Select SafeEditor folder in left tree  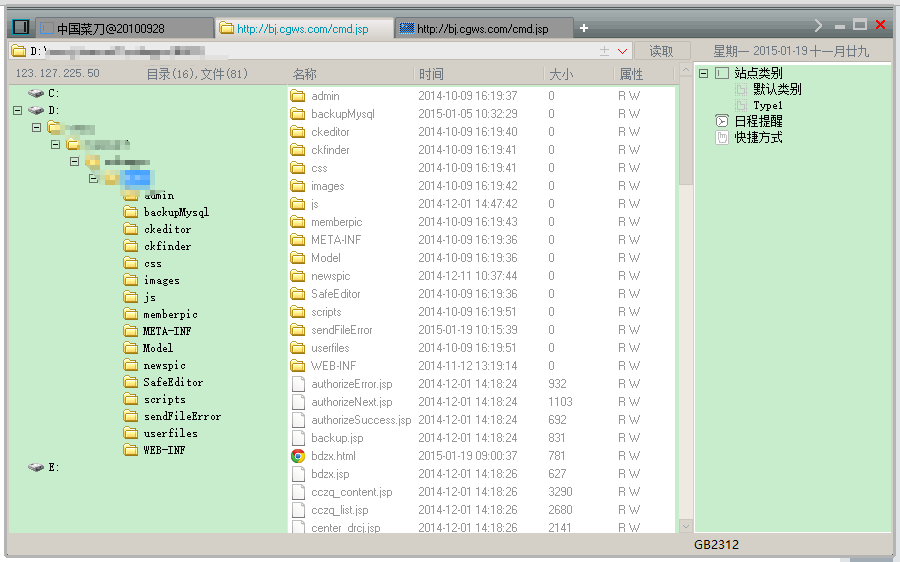[x=173, y=382]
